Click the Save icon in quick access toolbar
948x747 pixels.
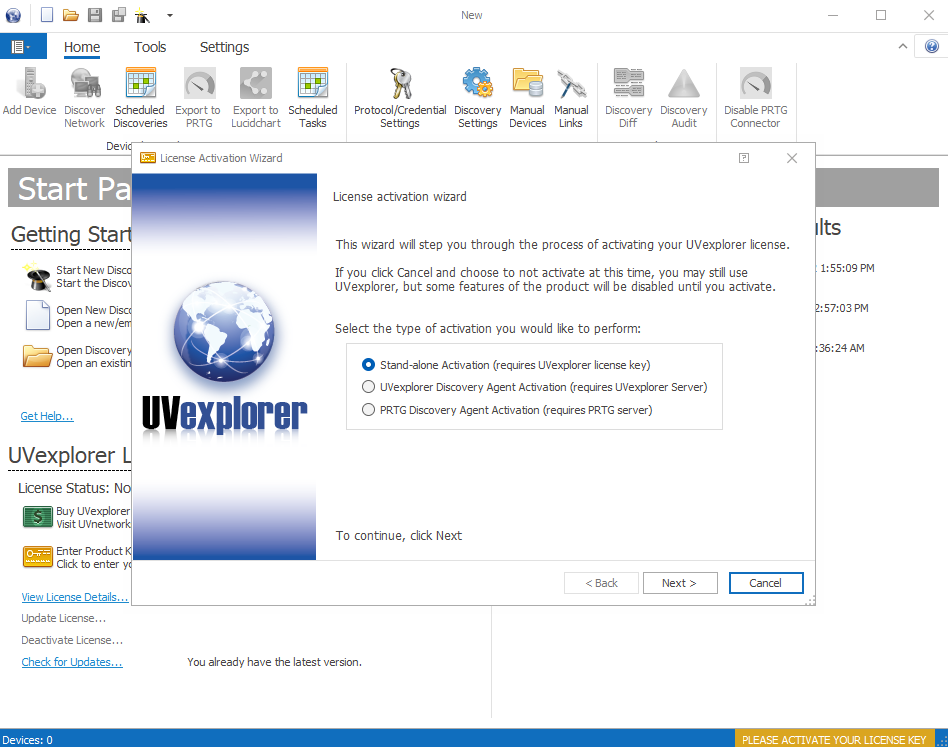(x=95, y=15)
